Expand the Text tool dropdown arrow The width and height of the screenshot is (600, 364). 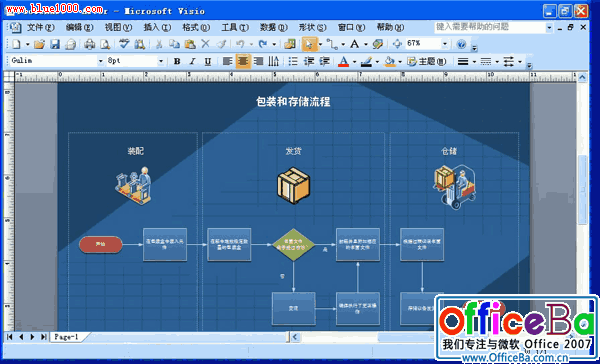click(x=366, y=45)
